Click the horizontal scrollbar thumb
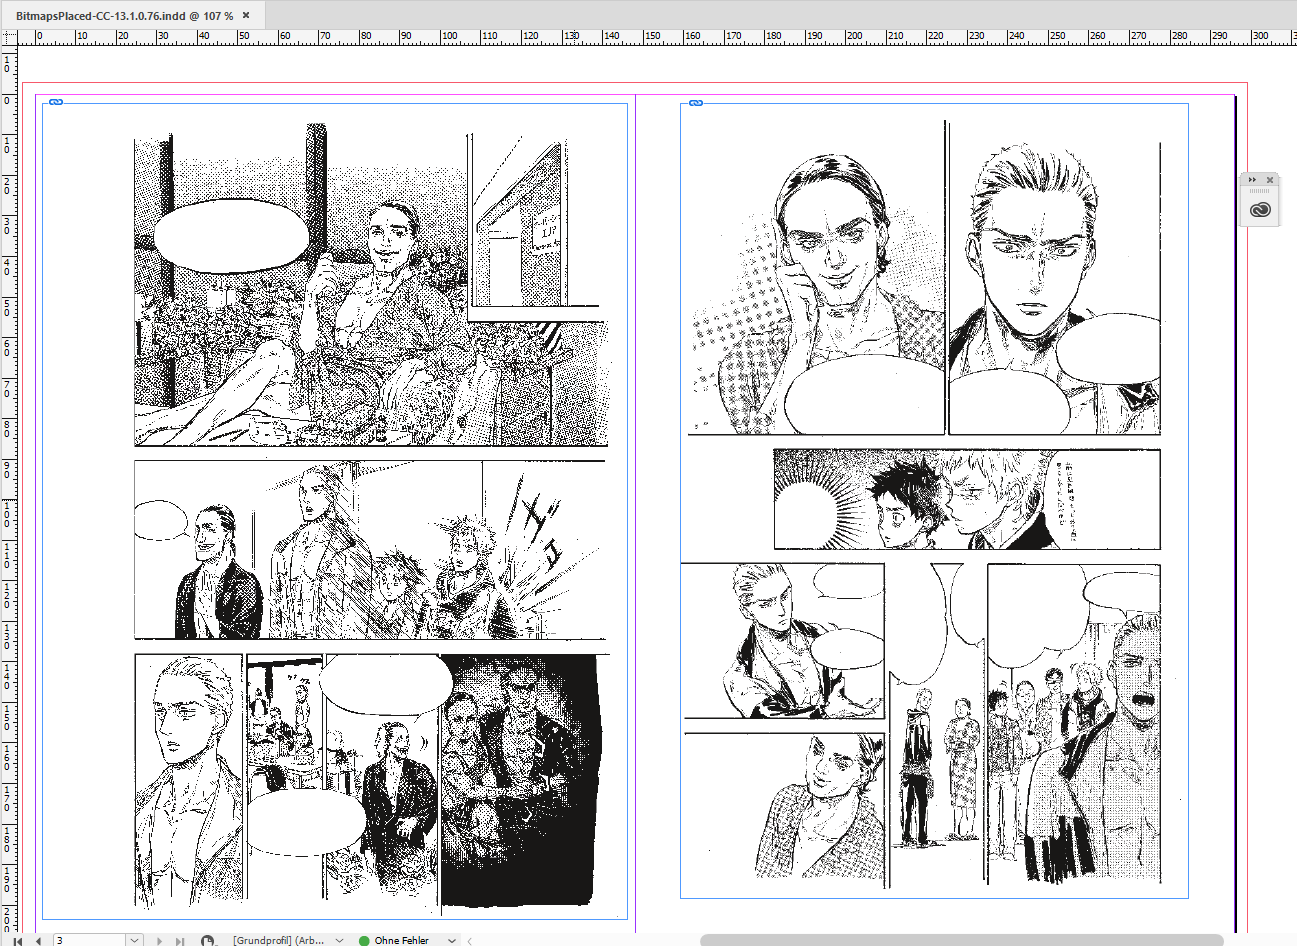Viewport: 1297px width, 946px height. [961, 940]
